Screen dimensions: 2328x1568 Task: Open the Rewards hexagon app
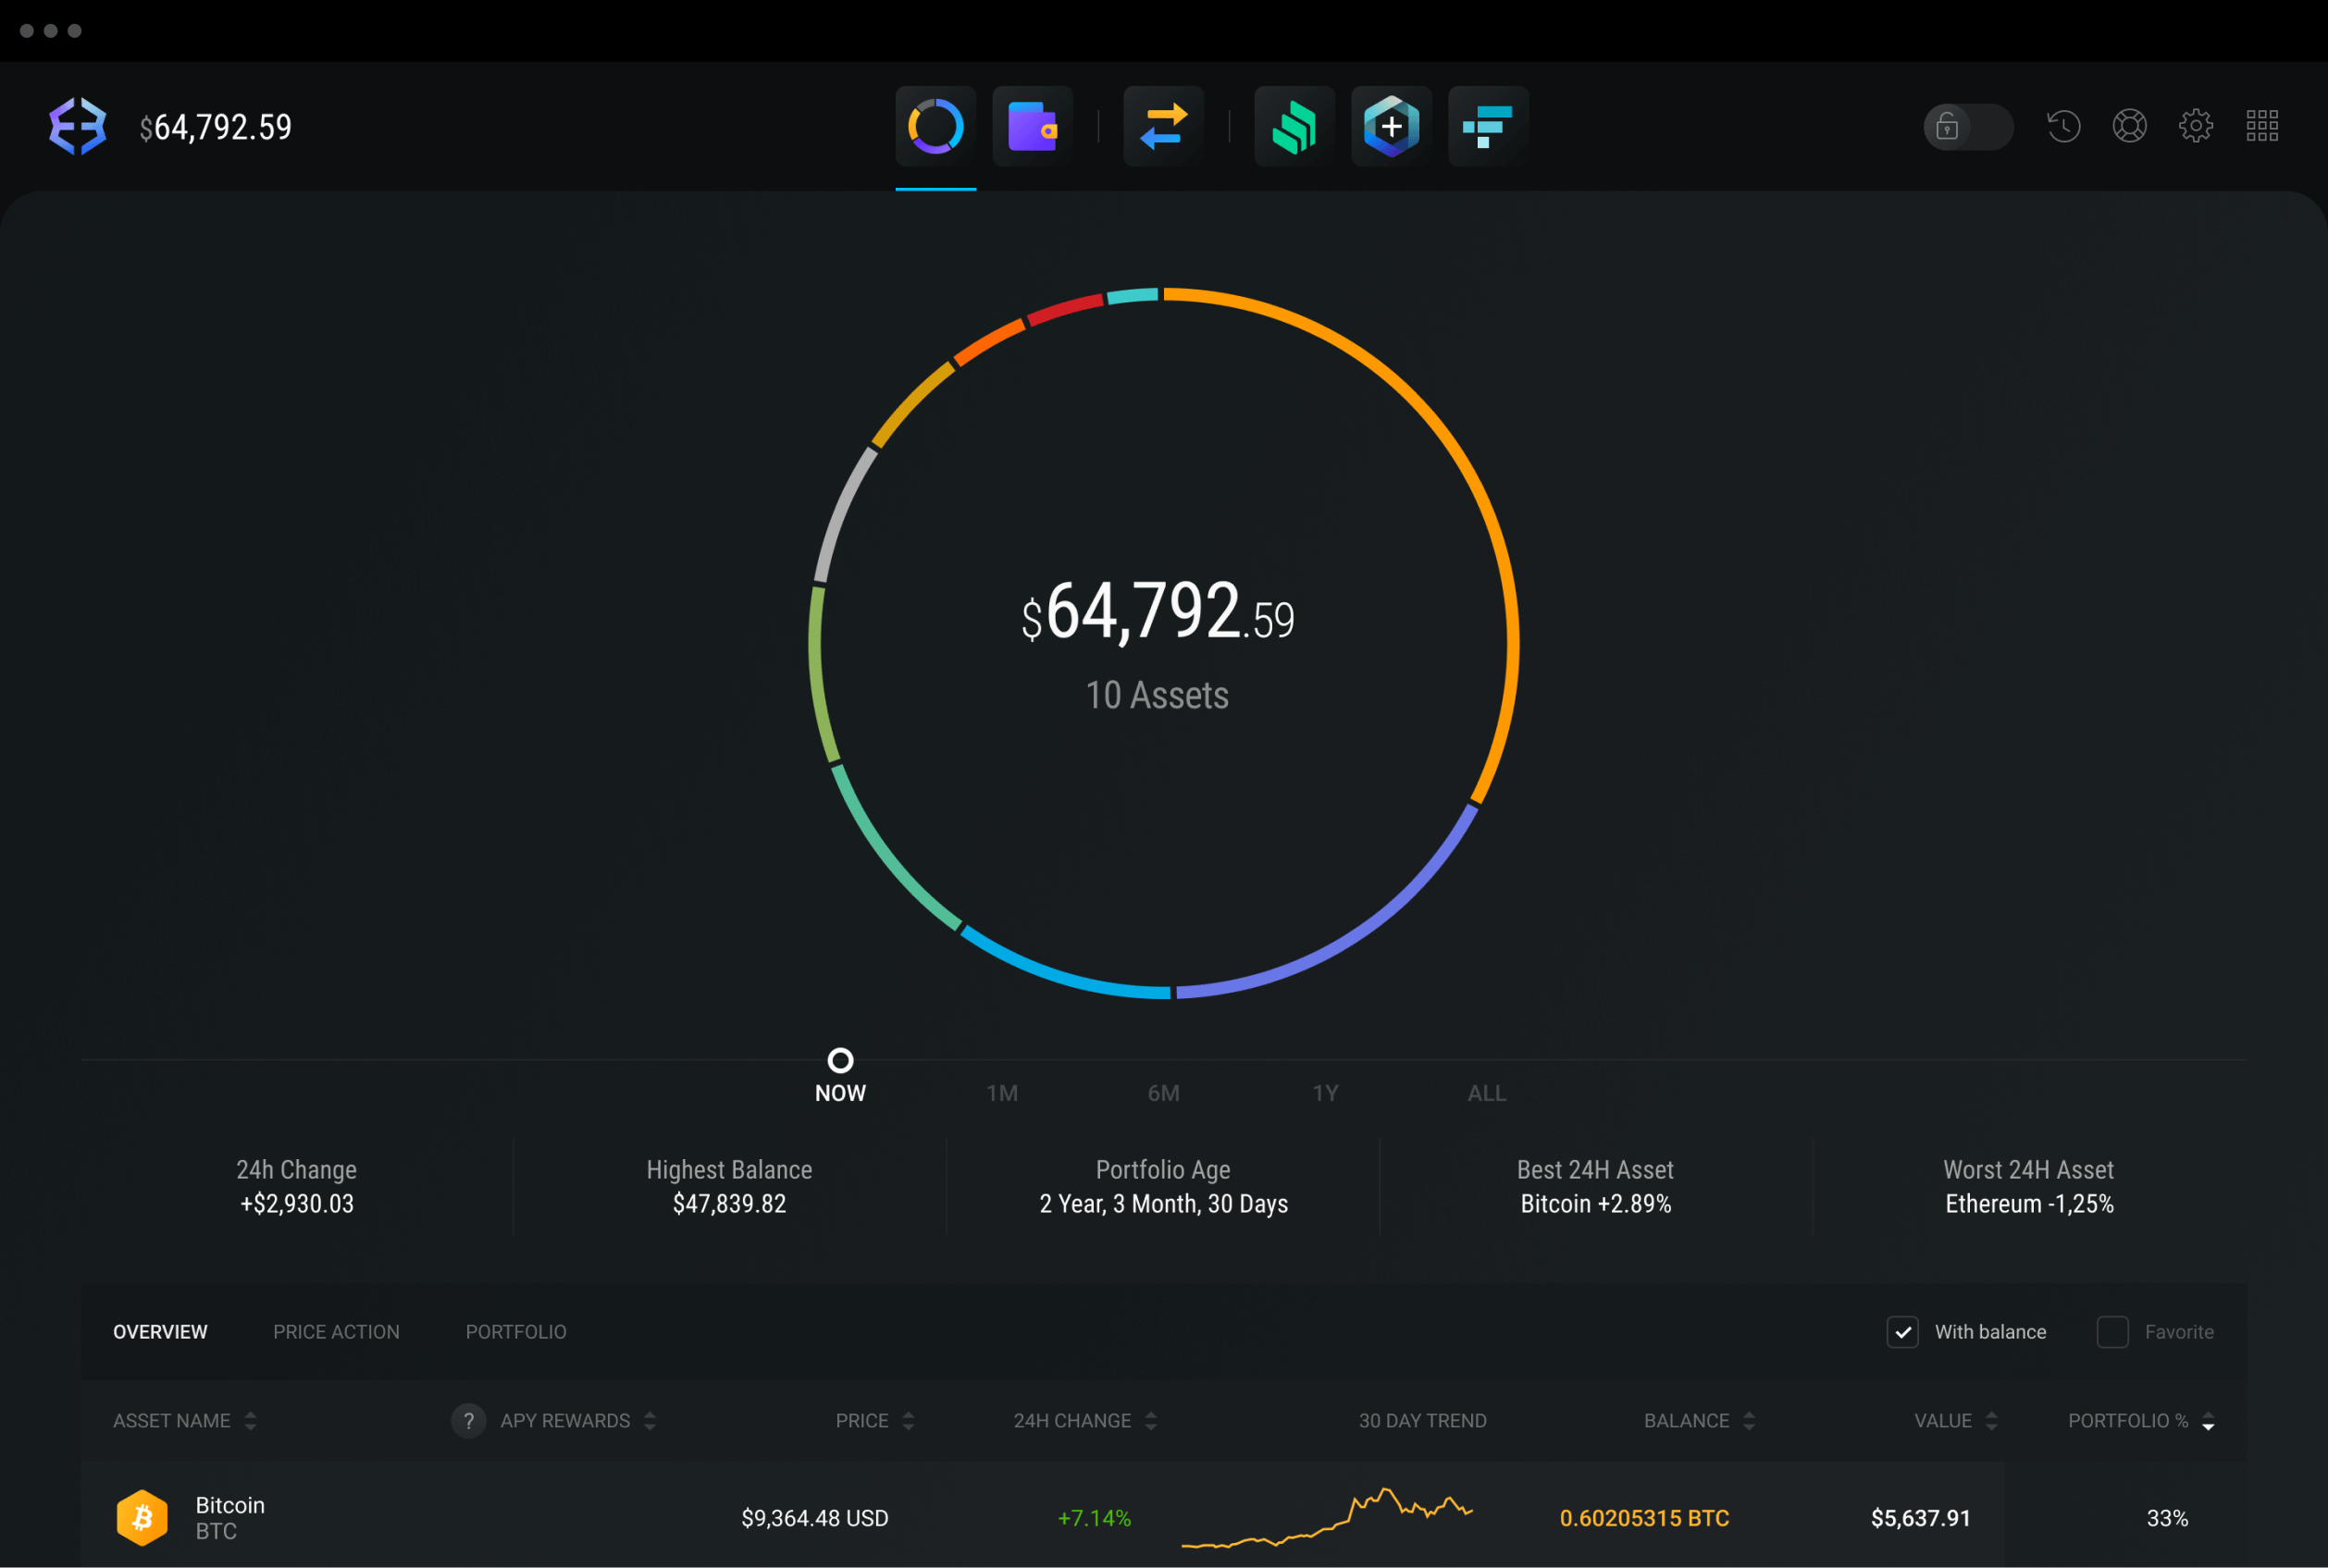pyautogui.click(x=1390, y=125)
